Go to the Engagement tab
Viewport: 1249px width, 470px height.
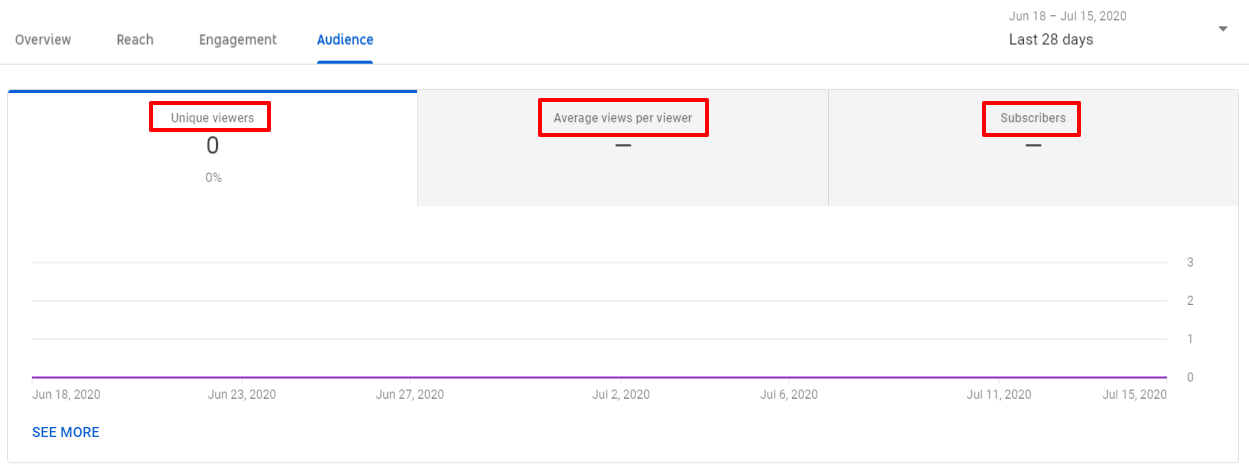238,40
